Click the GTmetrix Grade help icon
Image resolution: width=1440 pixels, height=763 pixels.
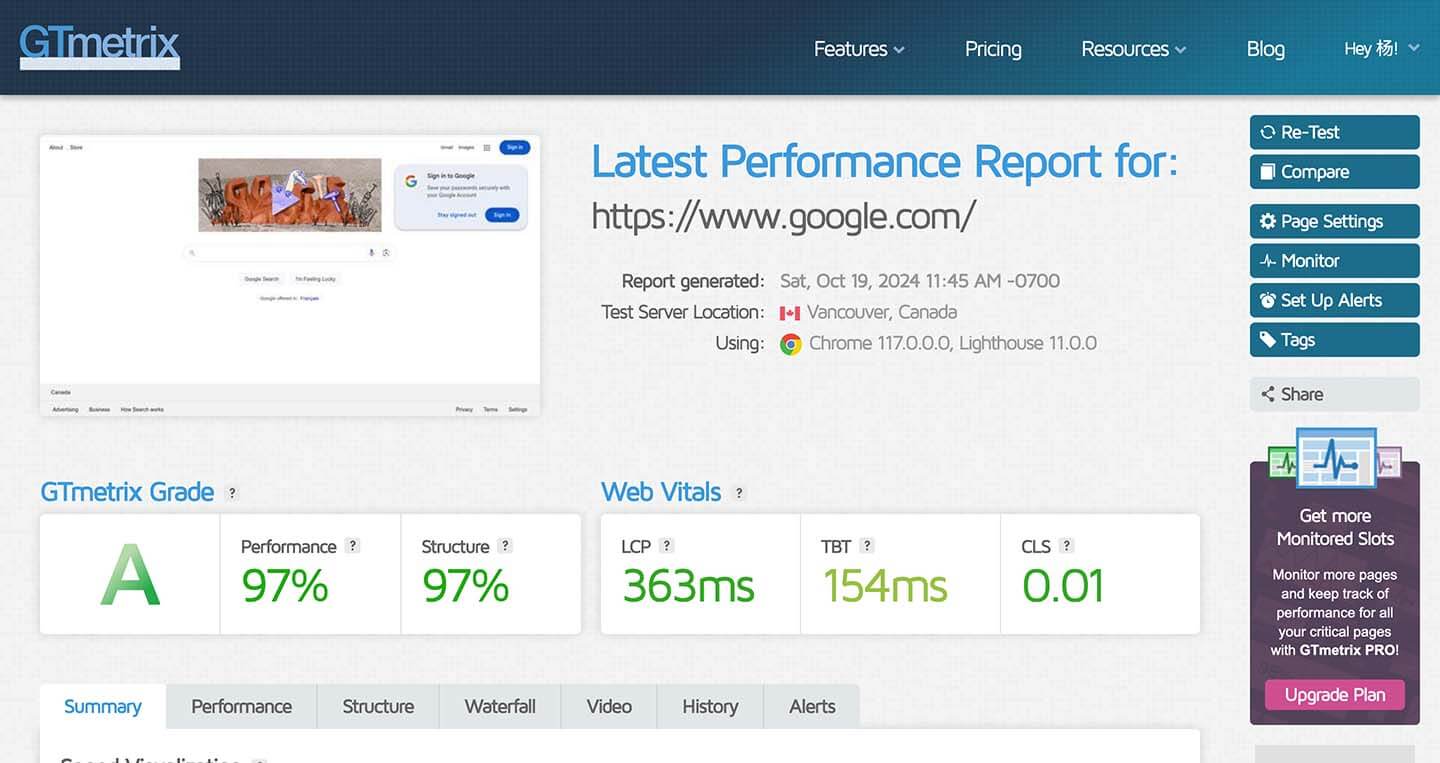[x=232, y=493]
